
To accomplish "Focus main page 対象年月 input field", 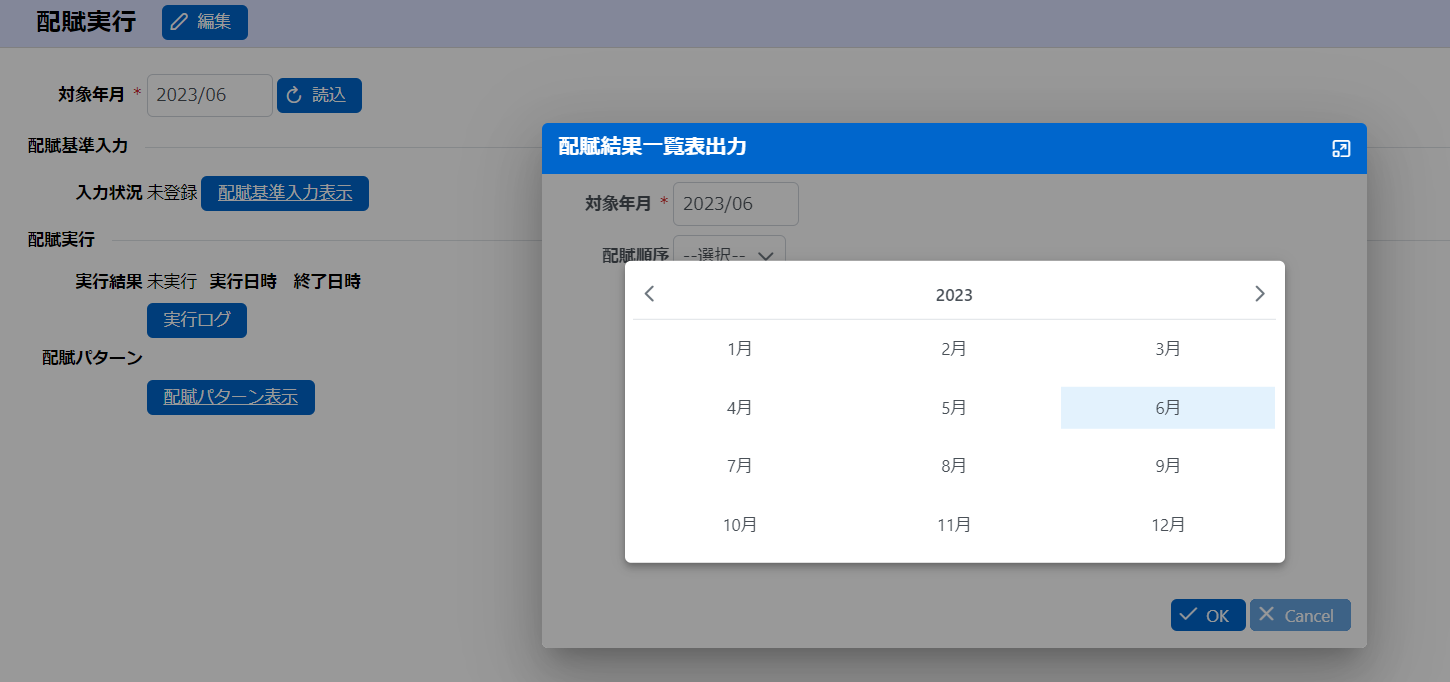I will (x=210, y=95).
